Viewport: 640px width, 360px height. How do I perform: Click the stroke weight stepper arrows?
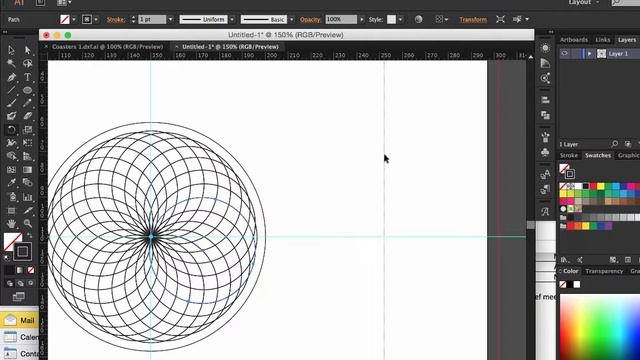pos(133,19)
